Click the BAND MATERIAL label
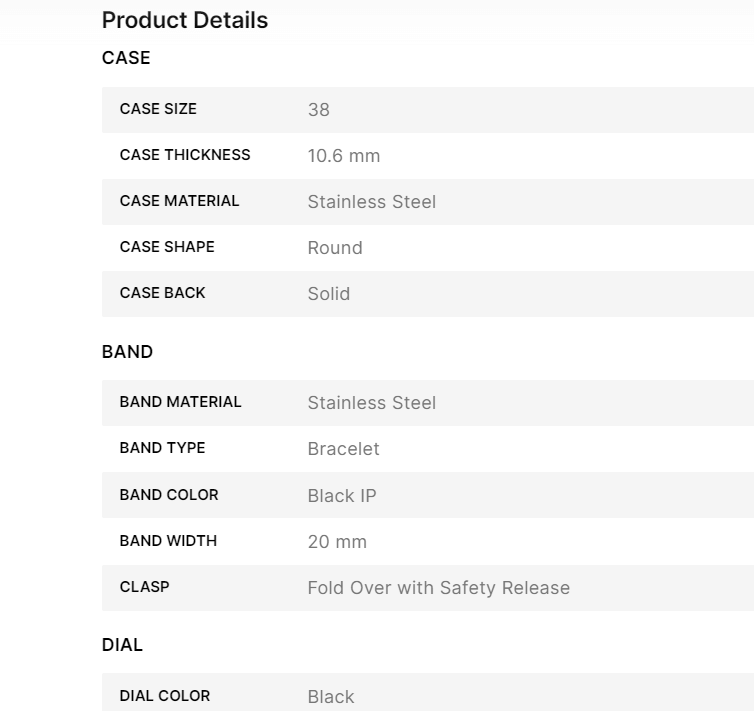The height and width of the screenshot is (711, 754). [180, 402]
